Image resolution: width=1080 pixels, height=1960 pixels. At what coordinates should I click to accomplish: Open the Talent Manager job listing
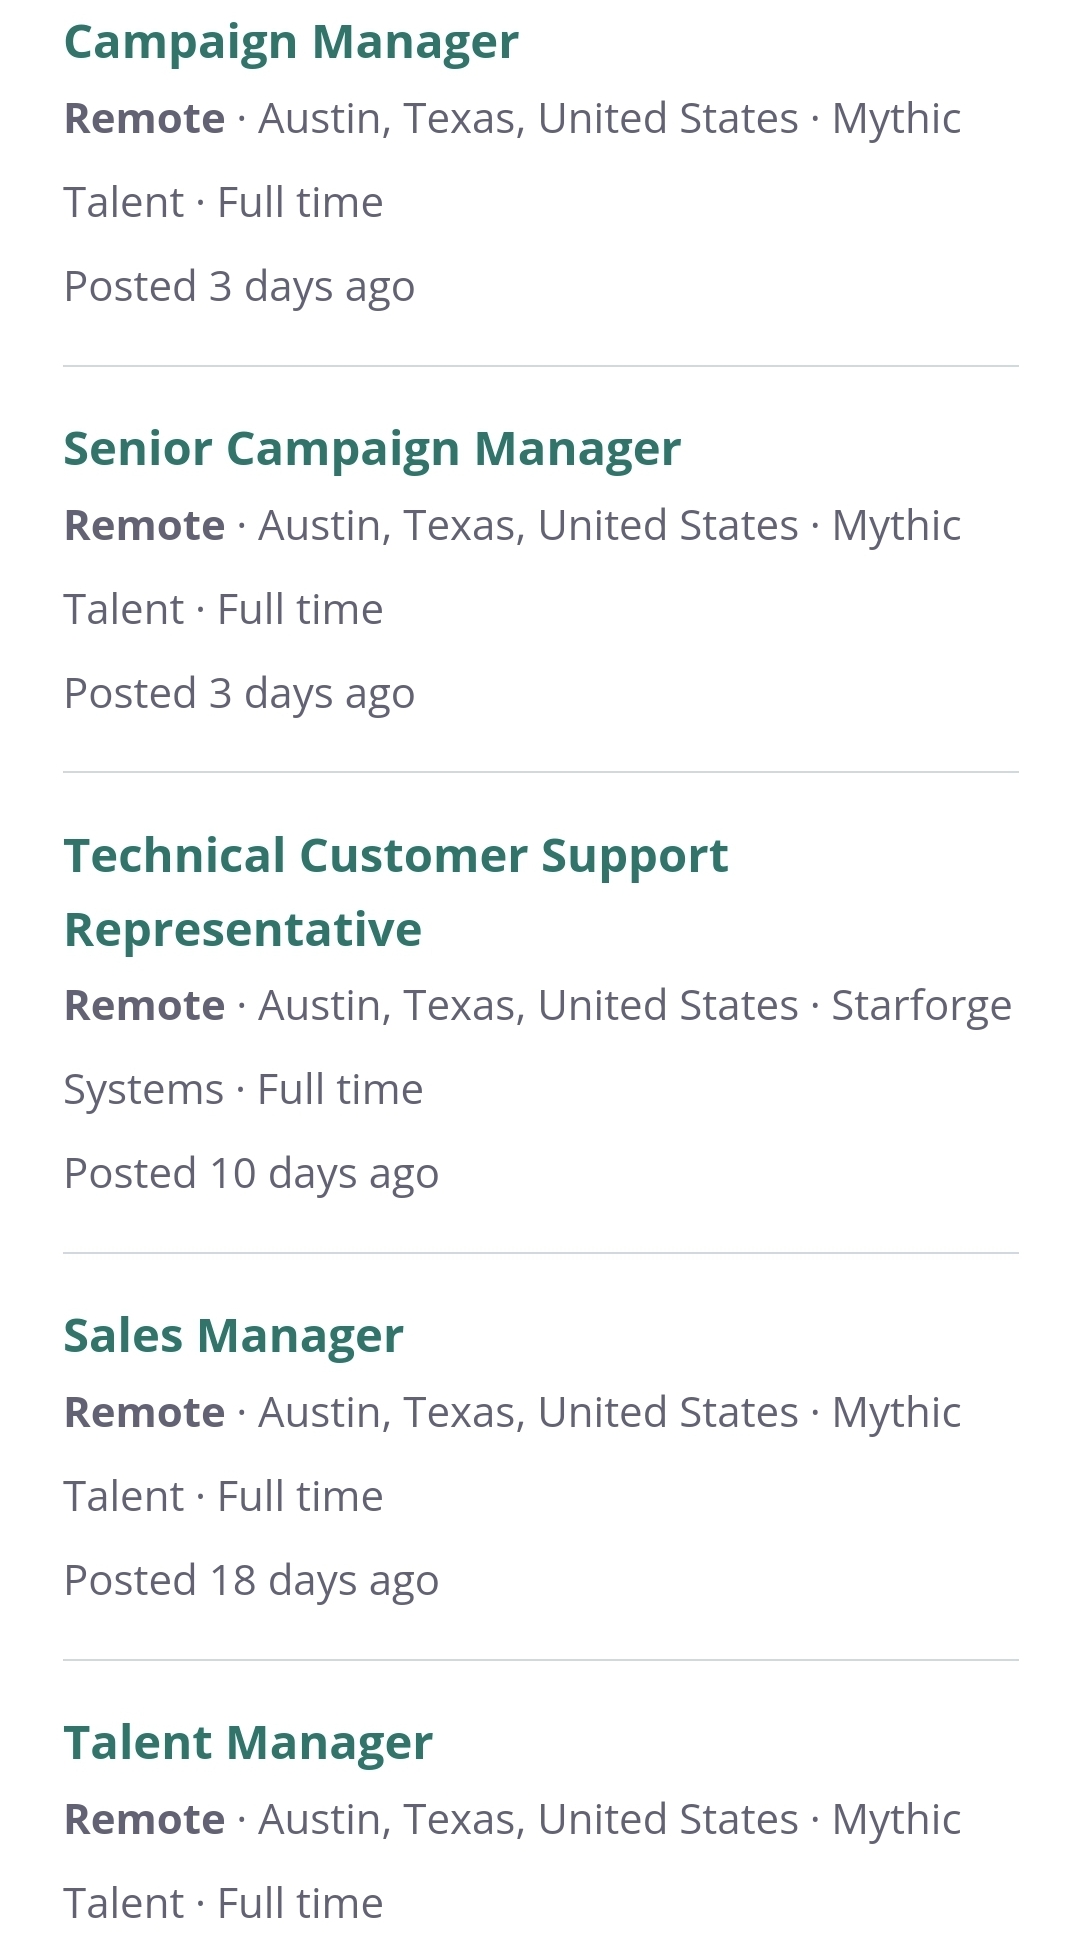tap(248, 1743)
